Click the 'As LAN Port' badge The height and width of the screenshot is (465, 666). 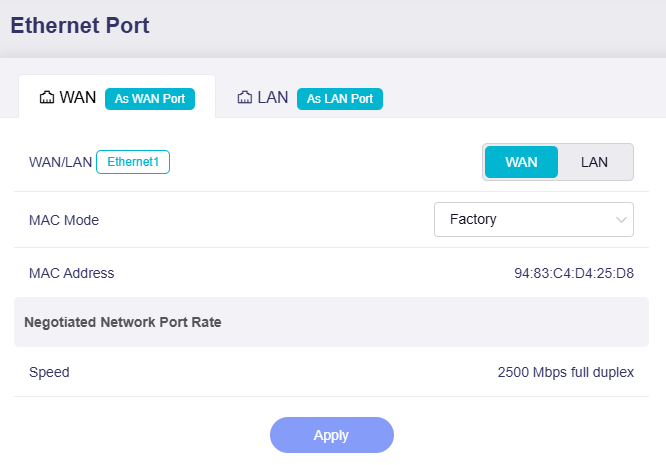pyautogui.click(x=340, y=99)
